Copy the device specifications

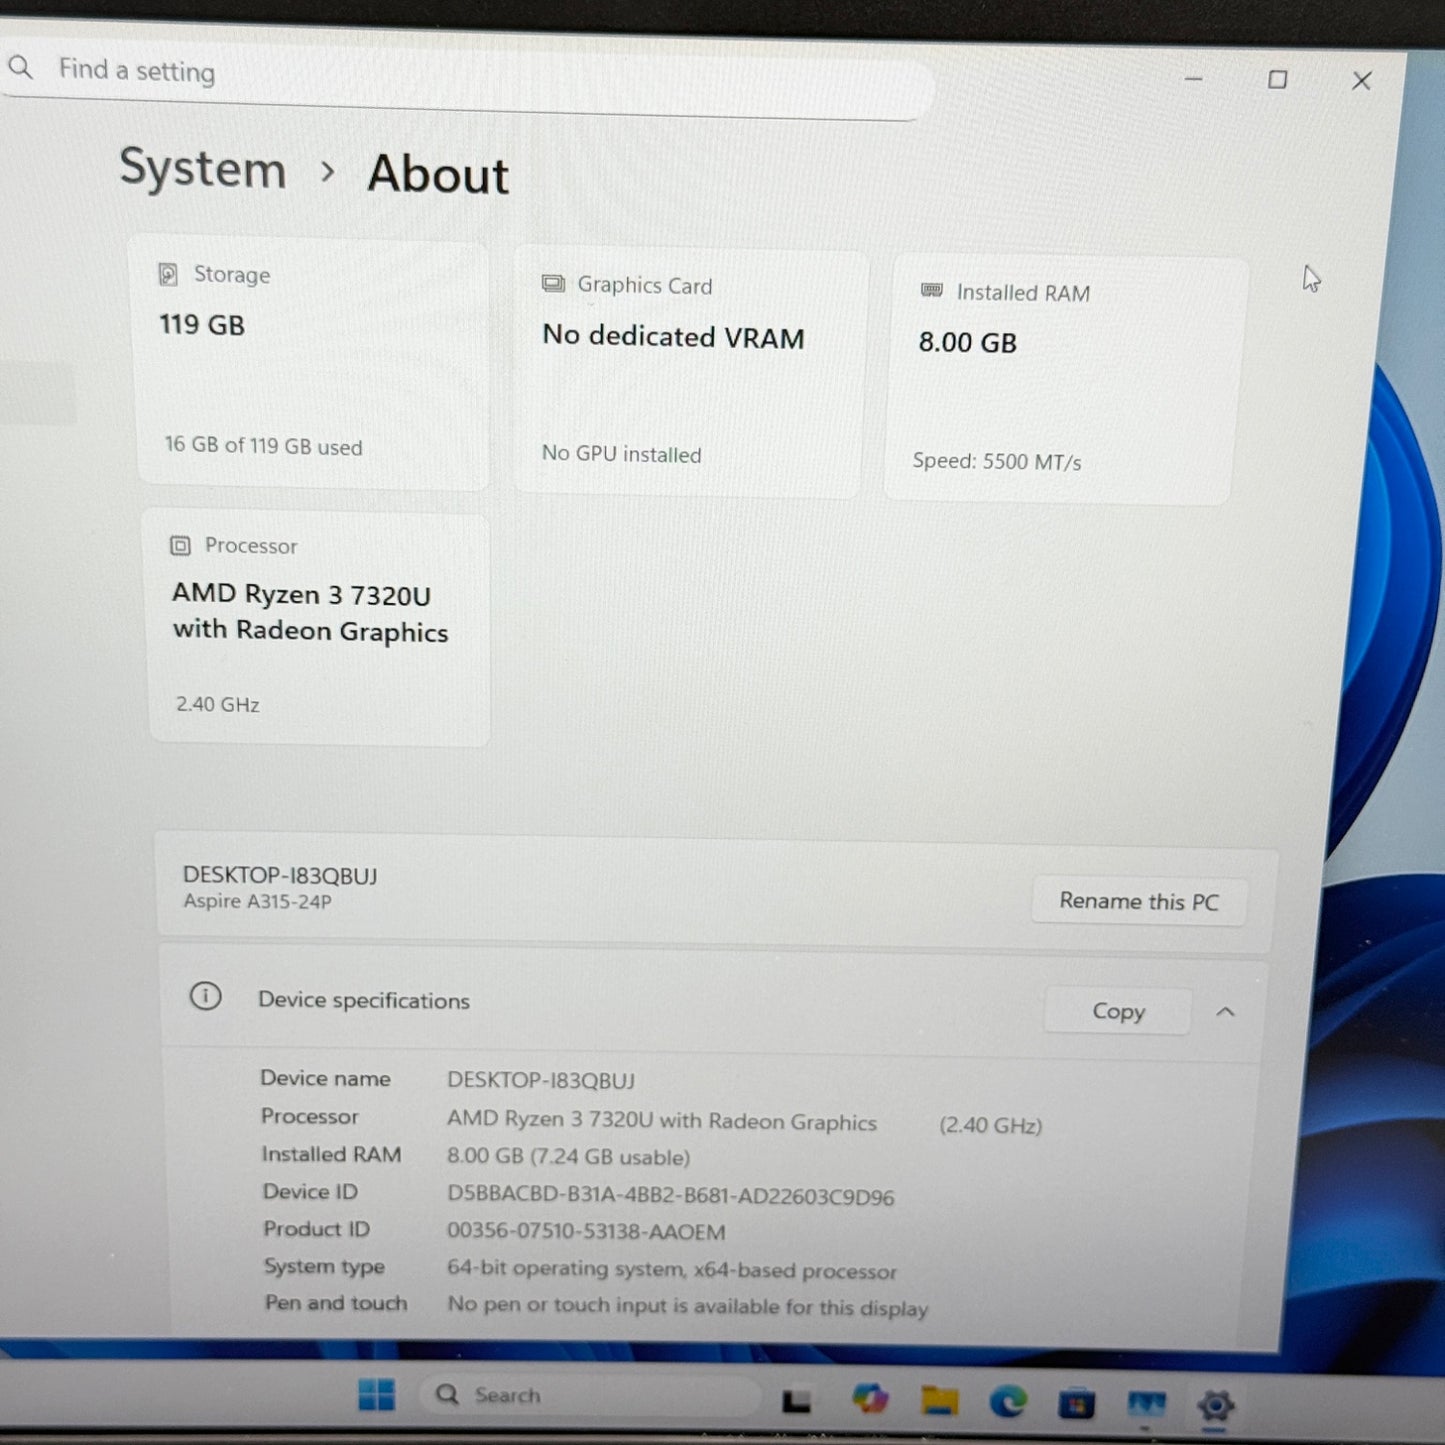pyautogui.click(x=1118, y=1011)
